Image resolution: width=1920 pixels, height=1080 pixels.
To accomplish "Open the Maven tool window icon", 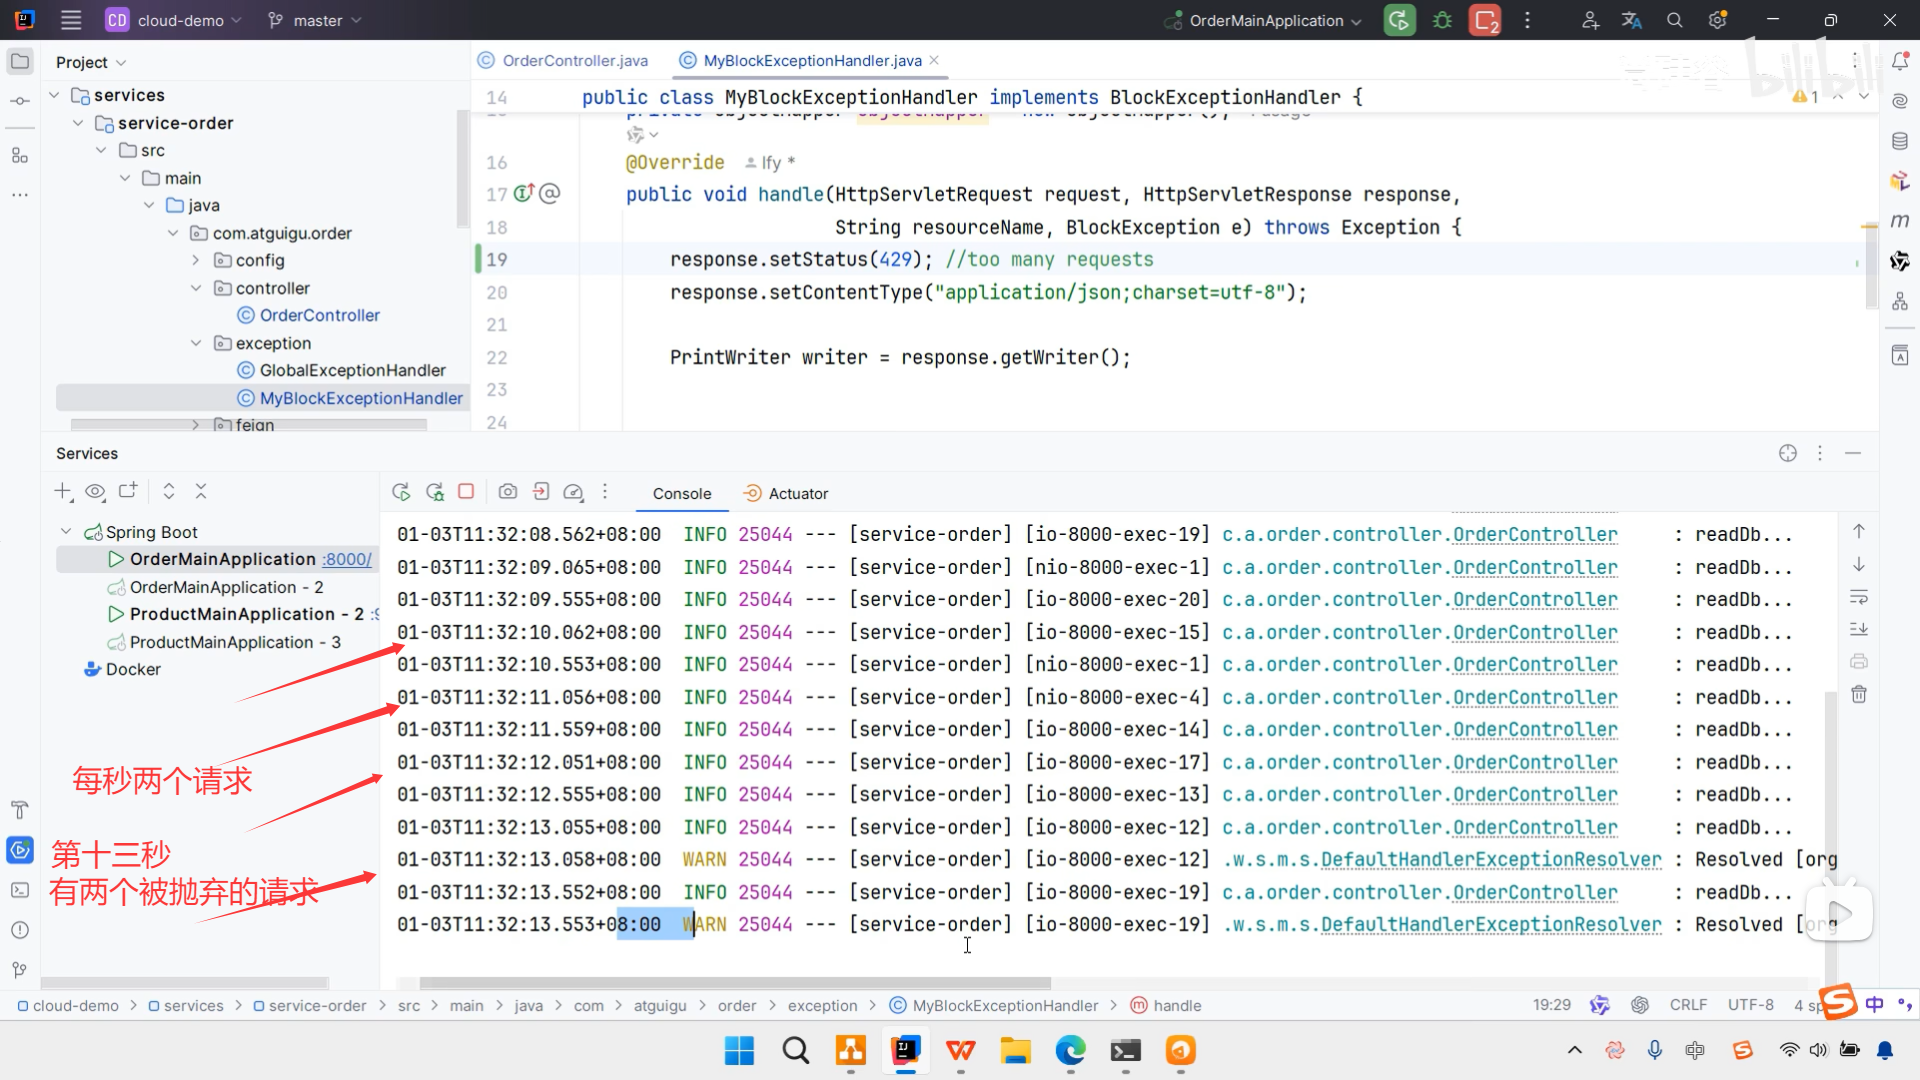I will pos(1900,221).
